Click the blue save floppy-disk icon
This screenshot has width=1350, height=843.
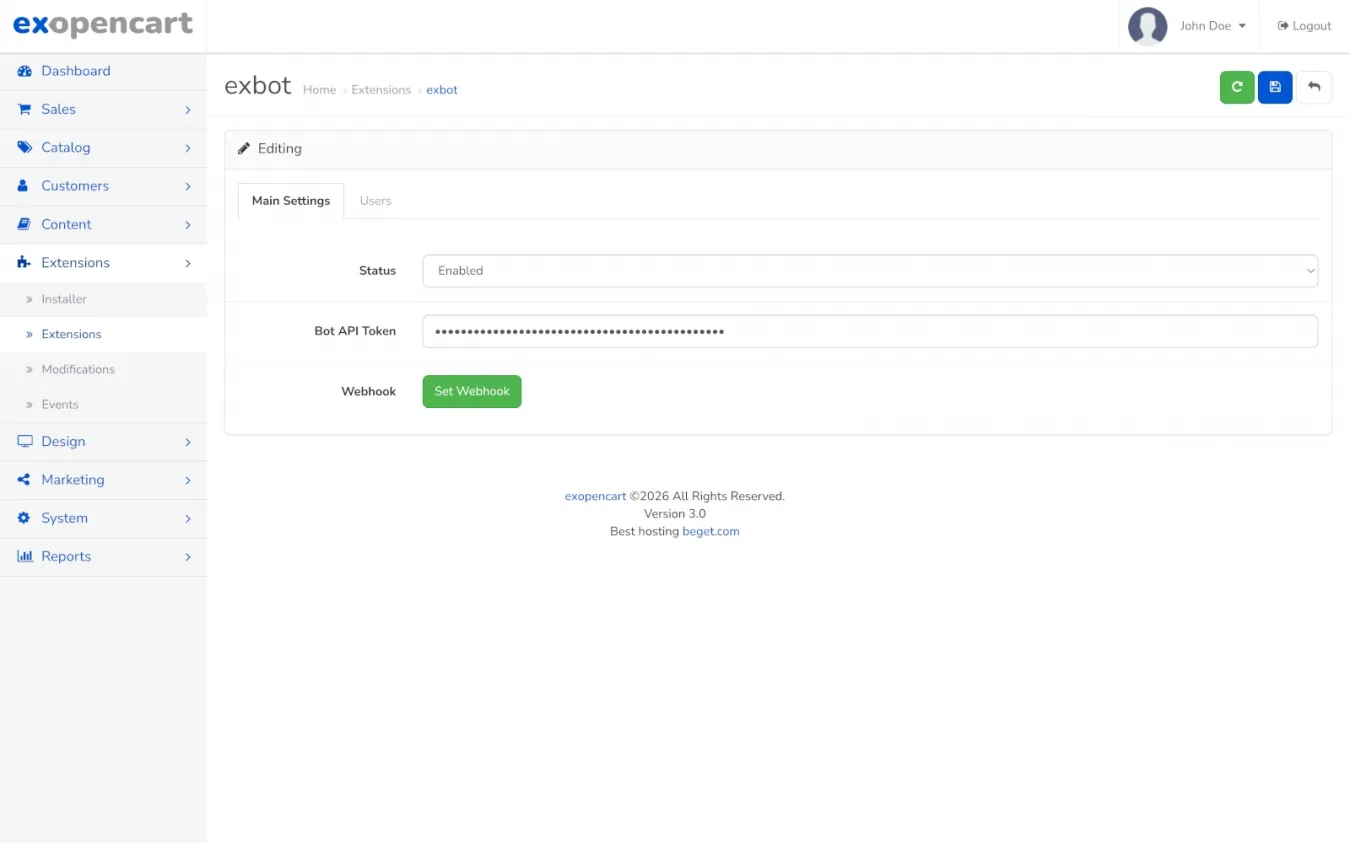[1275, 88]
